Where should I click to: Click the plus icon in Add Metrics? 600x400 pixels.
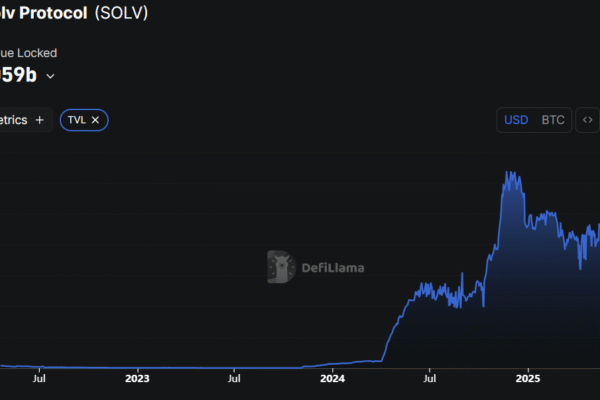40,120
